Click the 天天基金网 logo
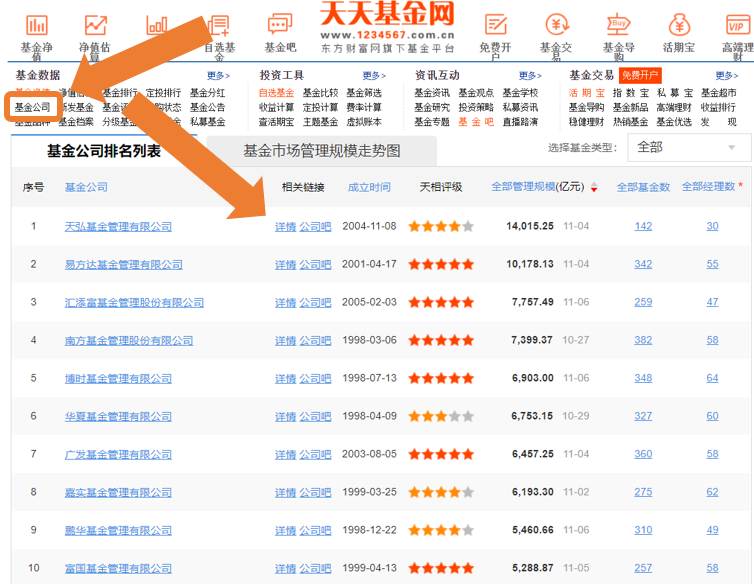 tap(388, 14)
